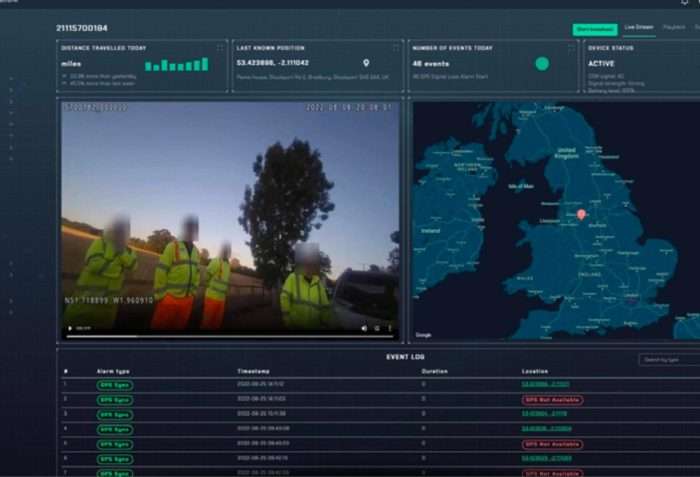
Task: Open the notification bell at top right
Action: pos(684,2)
